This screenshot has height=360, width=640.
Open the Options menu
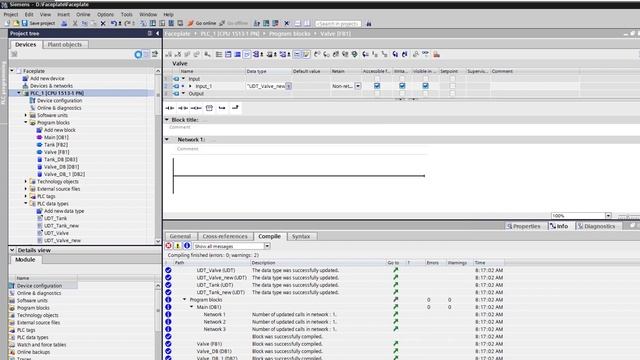pos(105,14)
